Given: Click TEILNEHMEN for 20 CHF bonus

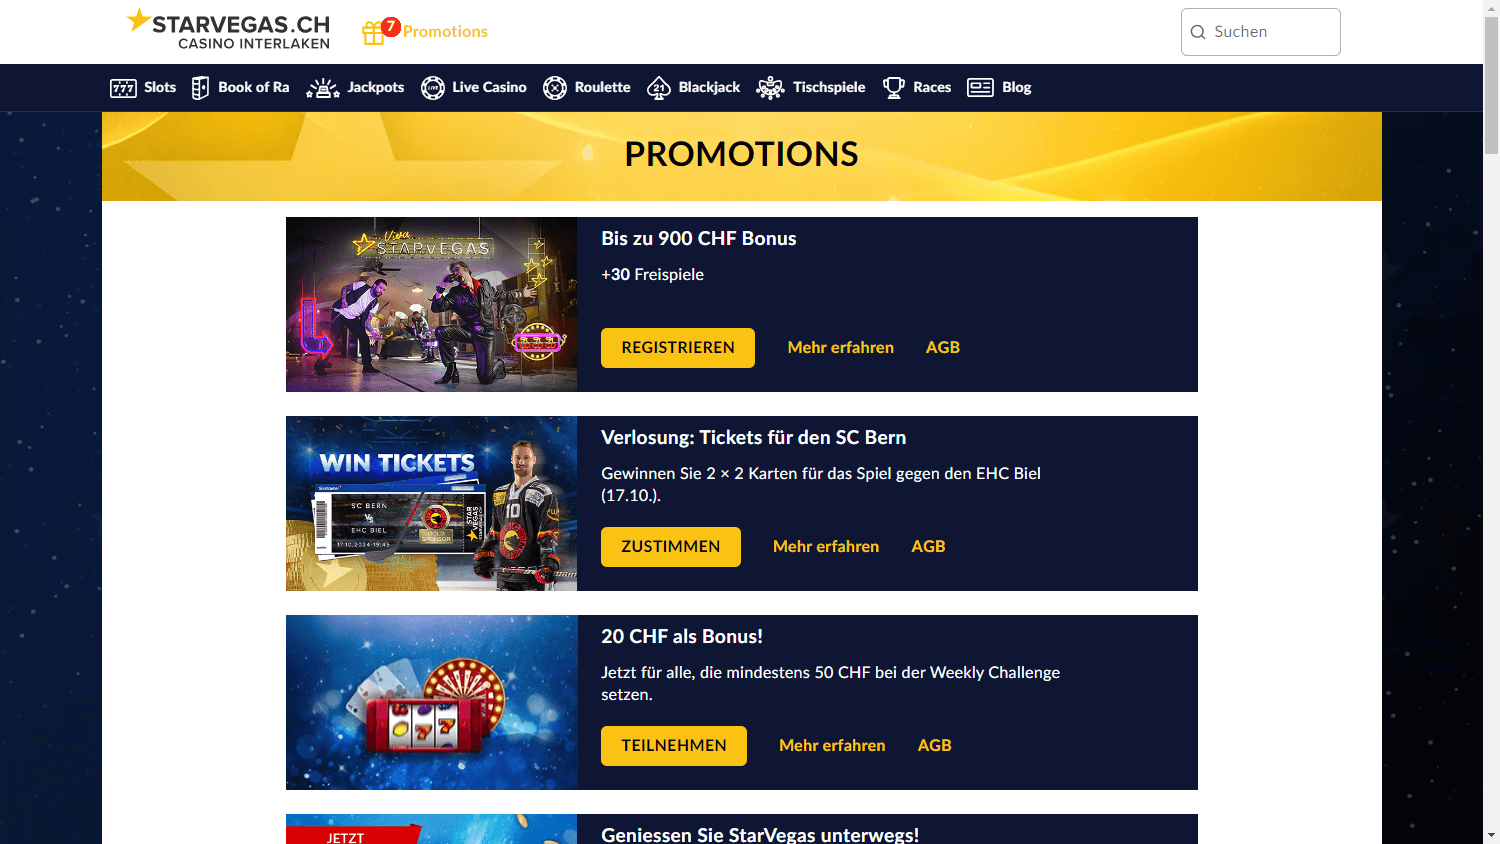Looking at the screenshot, I should click(674, 746).
